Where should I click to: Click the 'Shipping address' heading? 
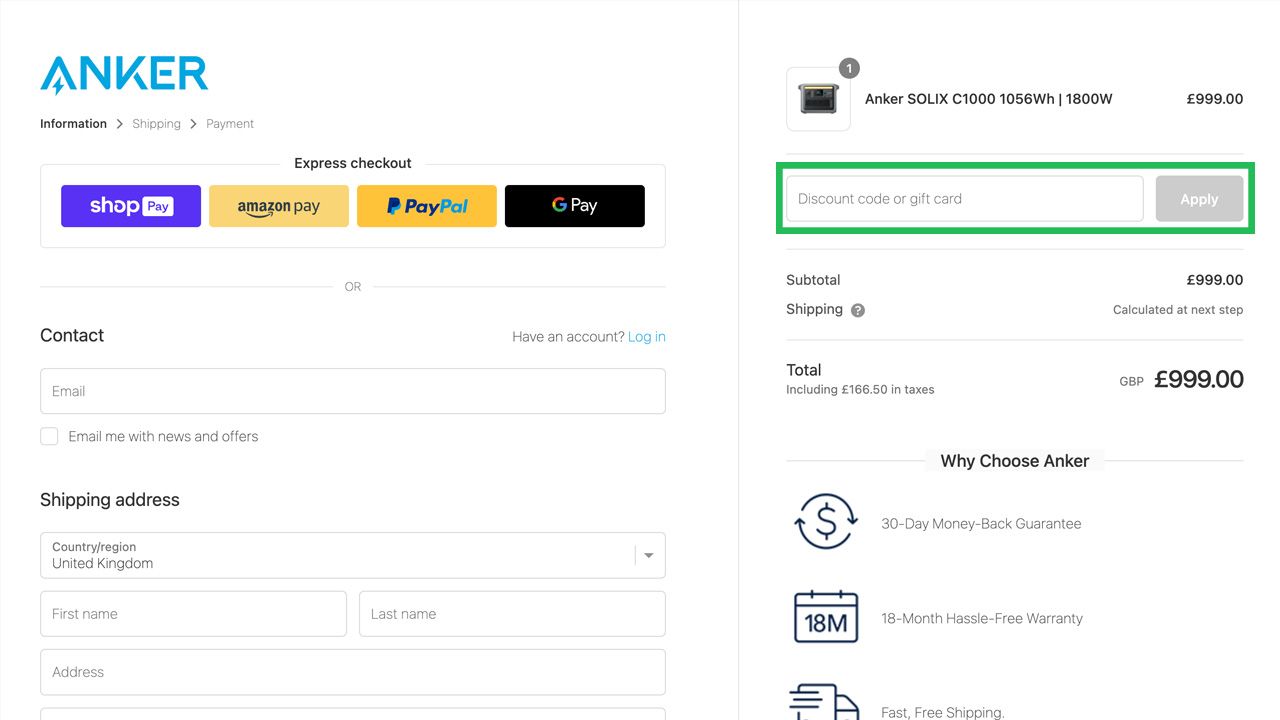[110, 500]
